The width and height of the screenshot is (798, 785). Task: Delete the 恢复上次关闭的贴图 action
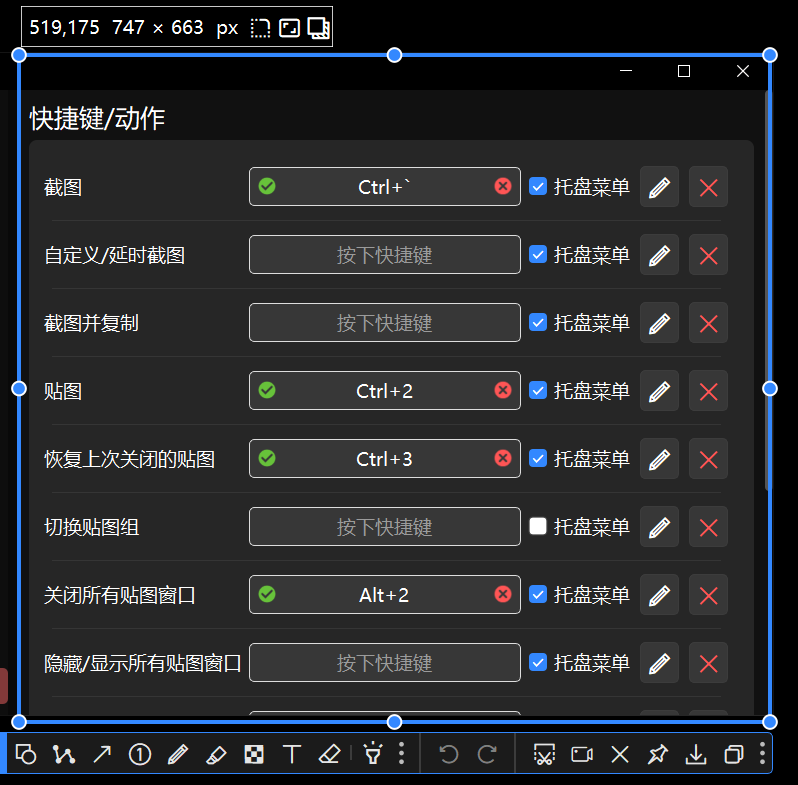(x=708, y=459)
